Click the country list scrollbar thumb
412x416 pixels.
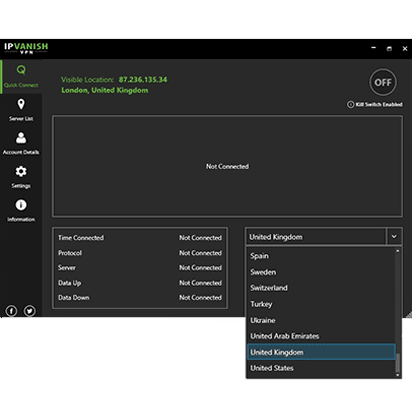(x=397, y=363)
